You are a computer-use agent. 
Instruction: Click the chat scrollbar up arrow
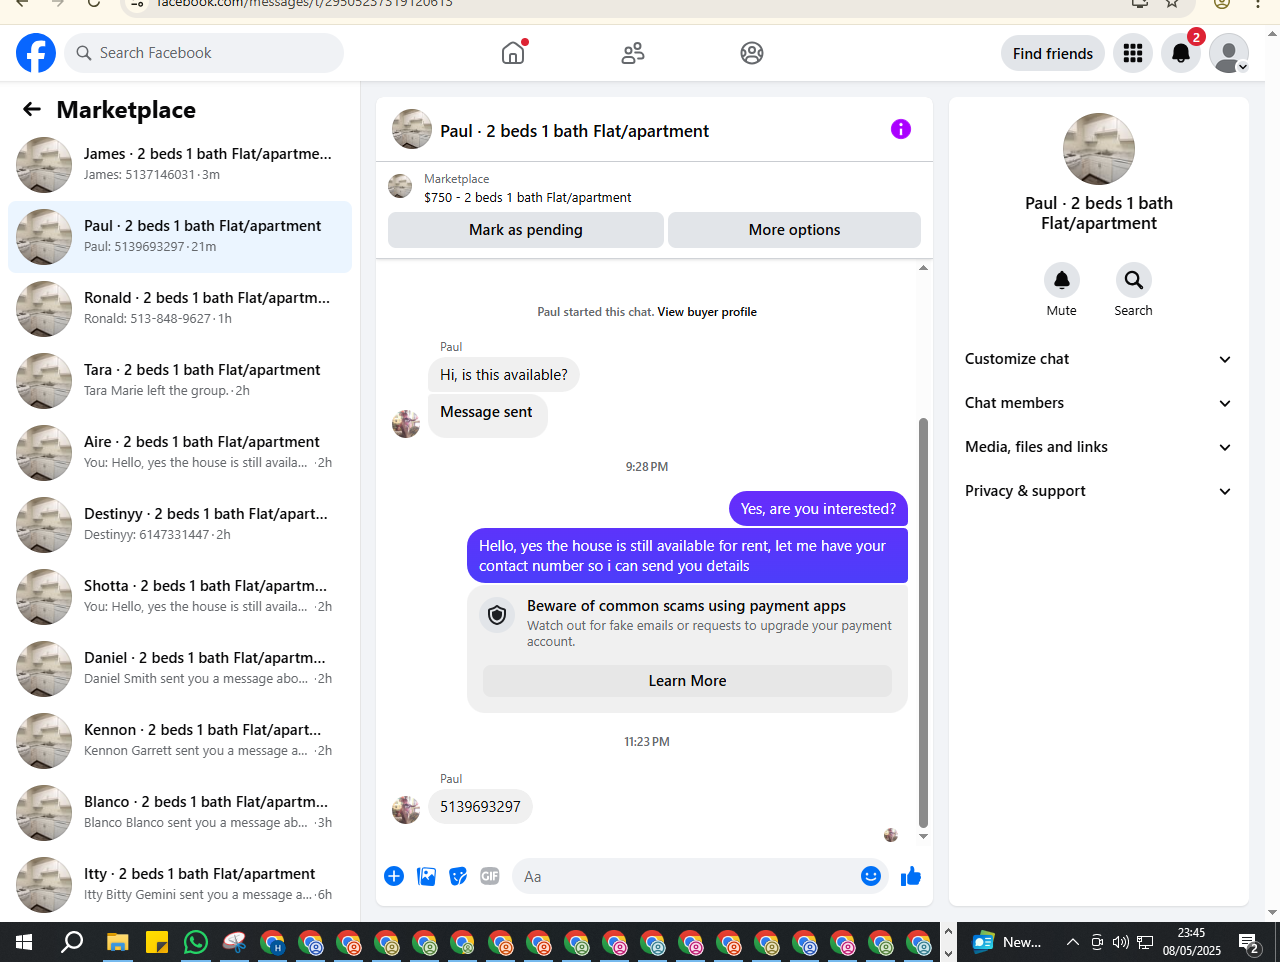(x=923, y=267)
